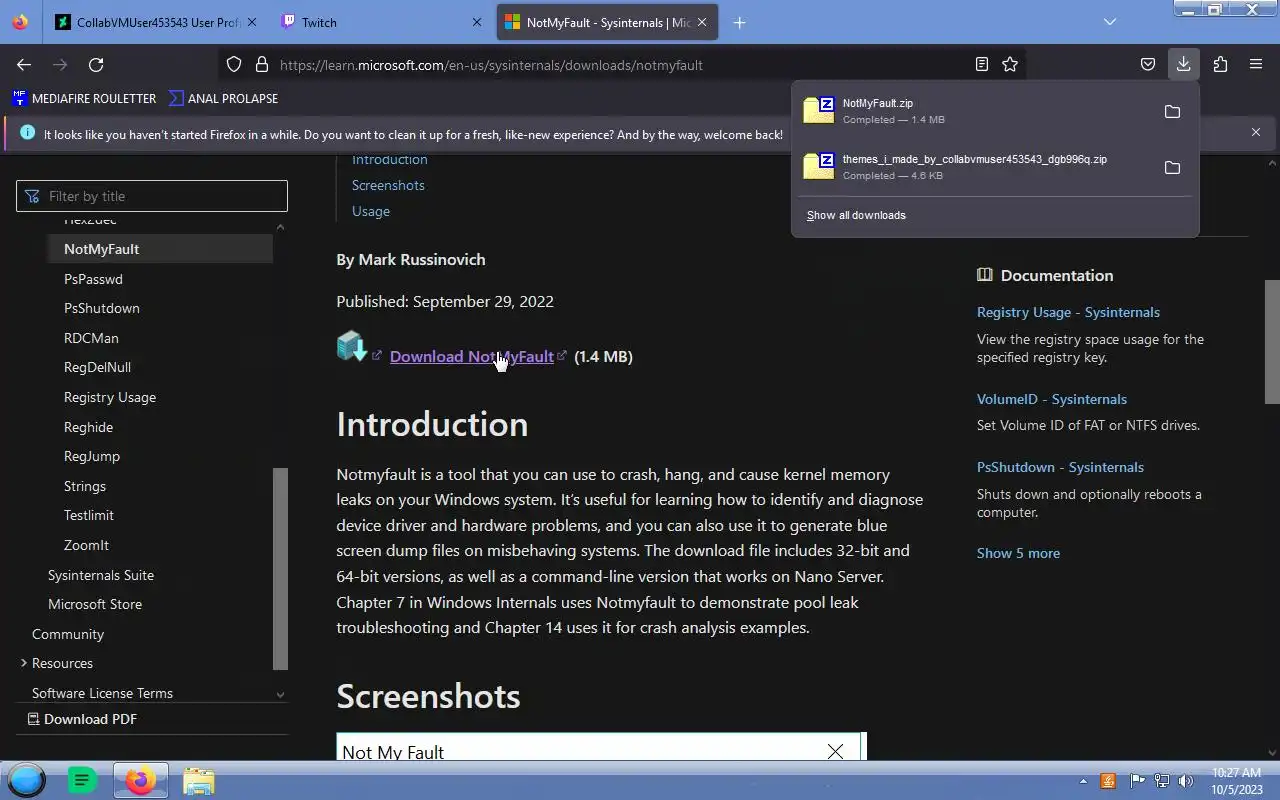This screenshot has width=1280, height=800.
Task: Open PsPasswd in the sidebar
Action: click(93, 279)
